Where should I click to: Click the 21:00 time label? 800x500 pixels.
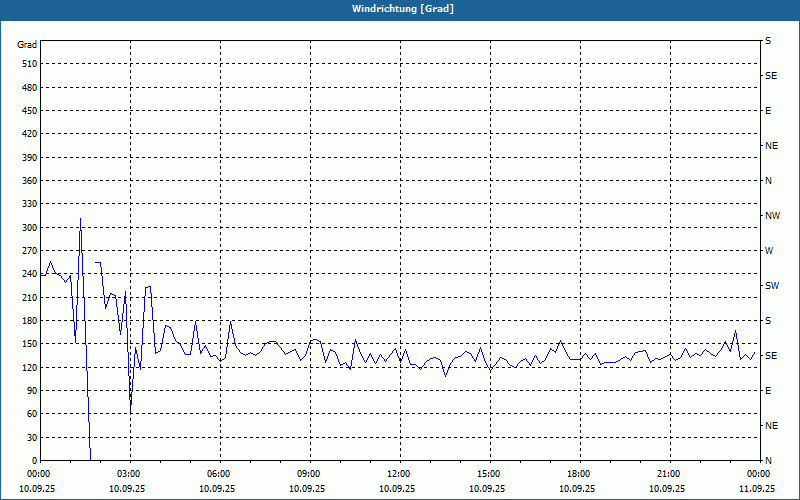click(x=670, y=474)
